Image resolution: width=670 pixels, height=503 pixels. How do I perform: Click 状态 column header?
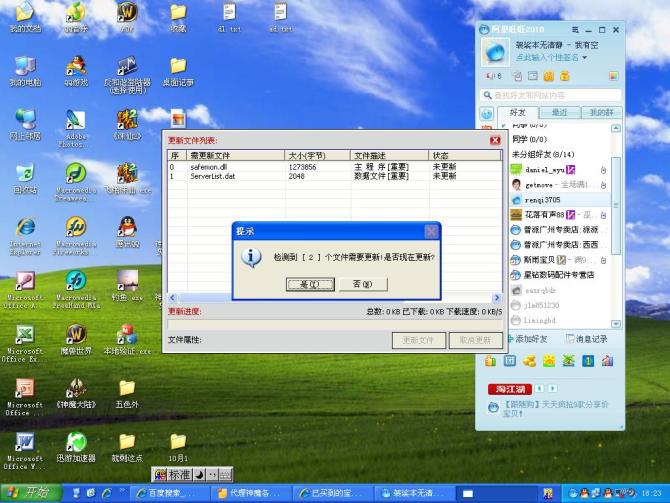pos(464,155)
